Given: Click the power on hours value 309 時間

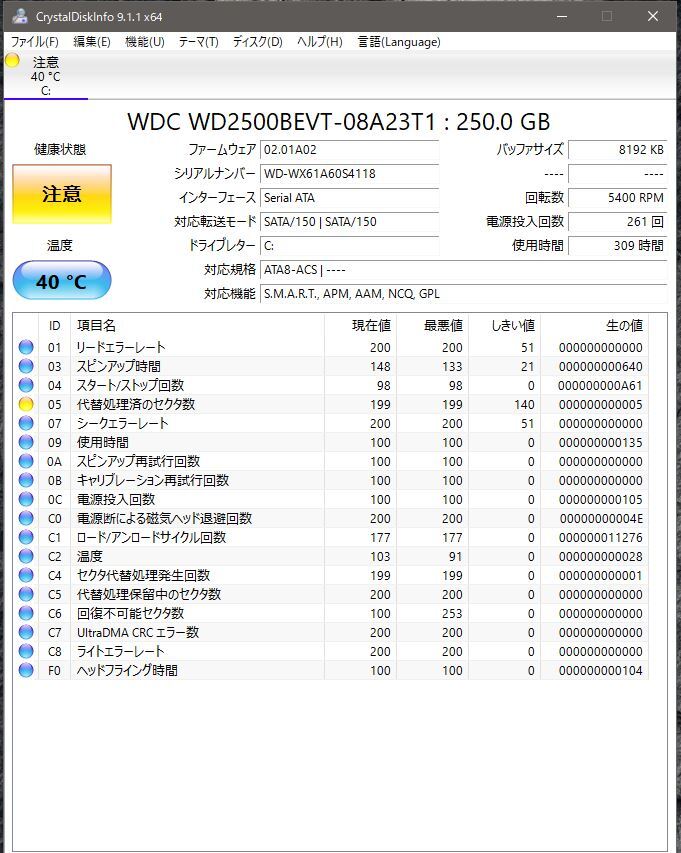Looking at the screenshot, I should [617, 245].
